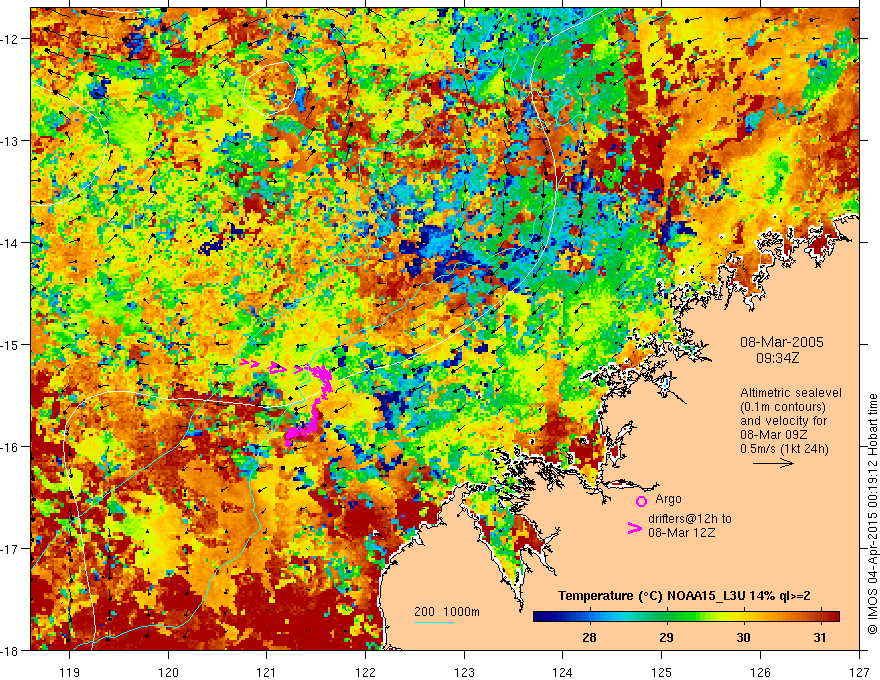The width and height of the screenshot is (880, 680).
Task: Click the cyan 200 1000m bathymetry legend line
Action: click(434, 622)
